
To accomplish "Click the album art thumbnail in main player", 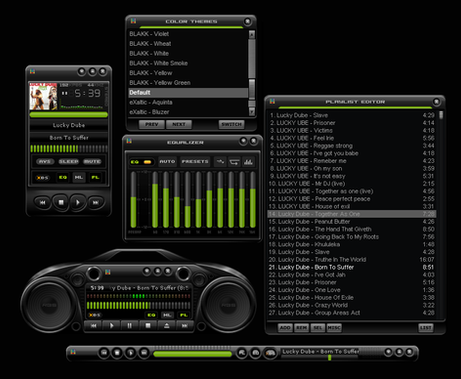I will [43, 96].
